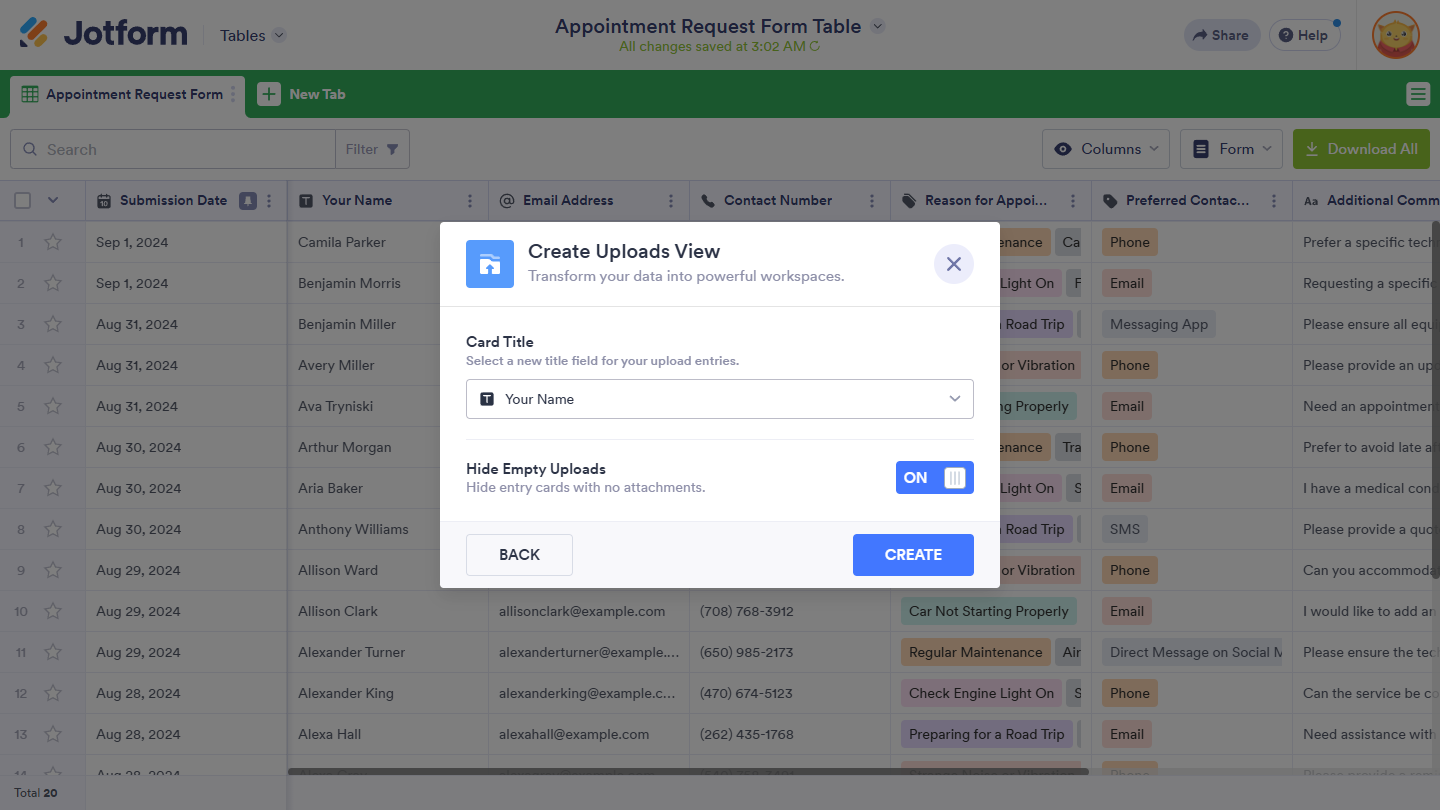This screenshot has height=810, width=1440.
Task: Open Email Address column options menu
Action: 671,200
